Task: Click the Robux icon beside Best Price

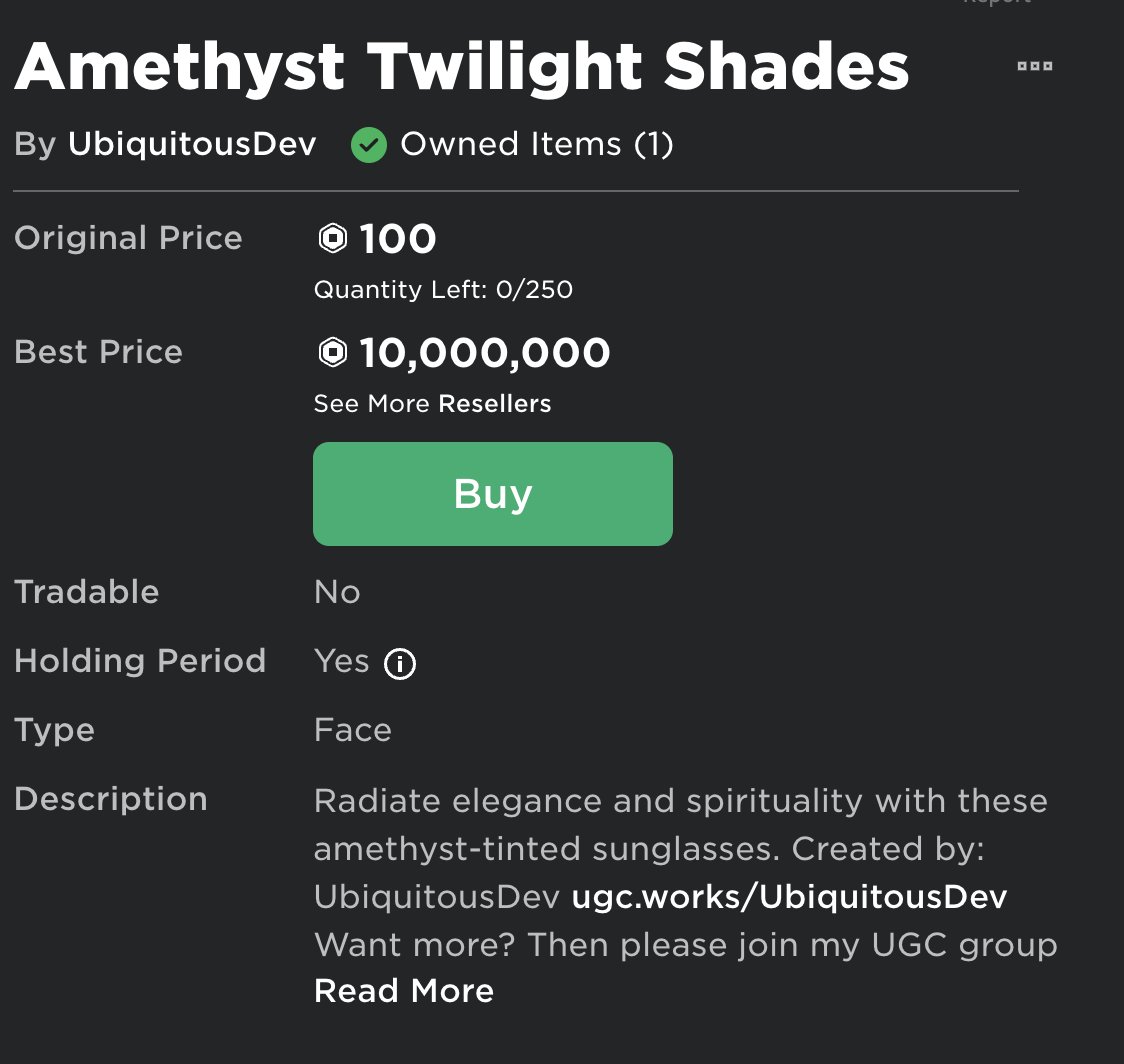Action: pos(332,352)
